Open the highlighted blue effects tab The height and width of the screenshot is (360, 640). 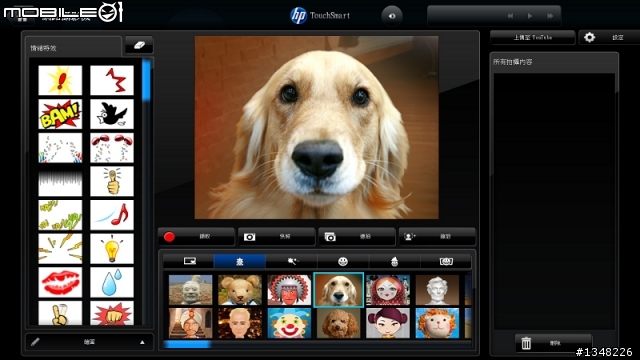(240, 261)
